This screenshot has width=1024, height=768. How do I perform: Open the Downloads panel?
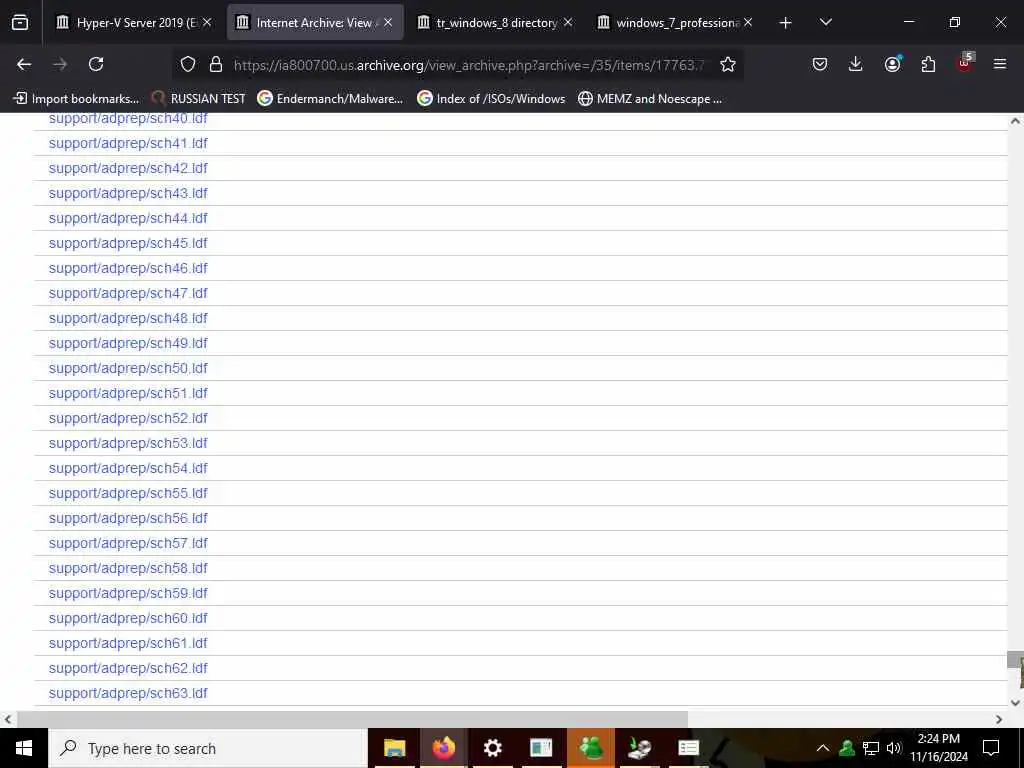[x=856, y=64]
